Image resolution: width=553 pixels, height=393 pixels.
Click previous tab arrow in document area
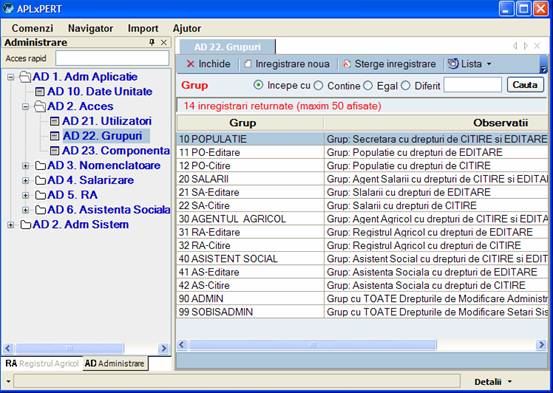pyautogui.click(x=515, y=46)
